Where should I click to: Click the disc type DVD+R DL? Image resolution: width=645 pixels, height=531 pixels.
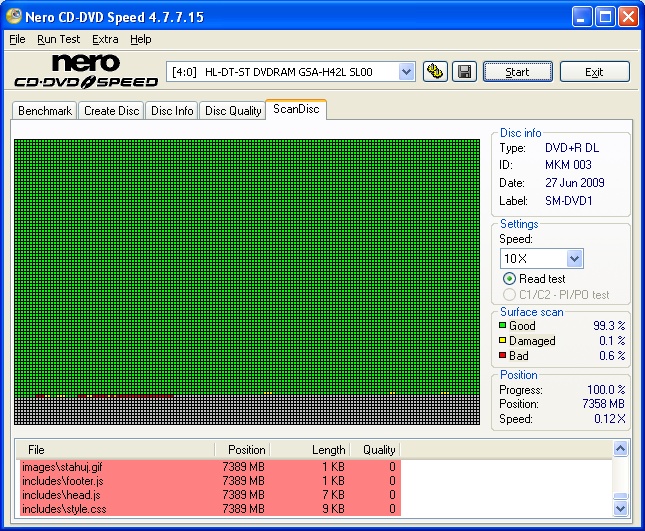572,148
